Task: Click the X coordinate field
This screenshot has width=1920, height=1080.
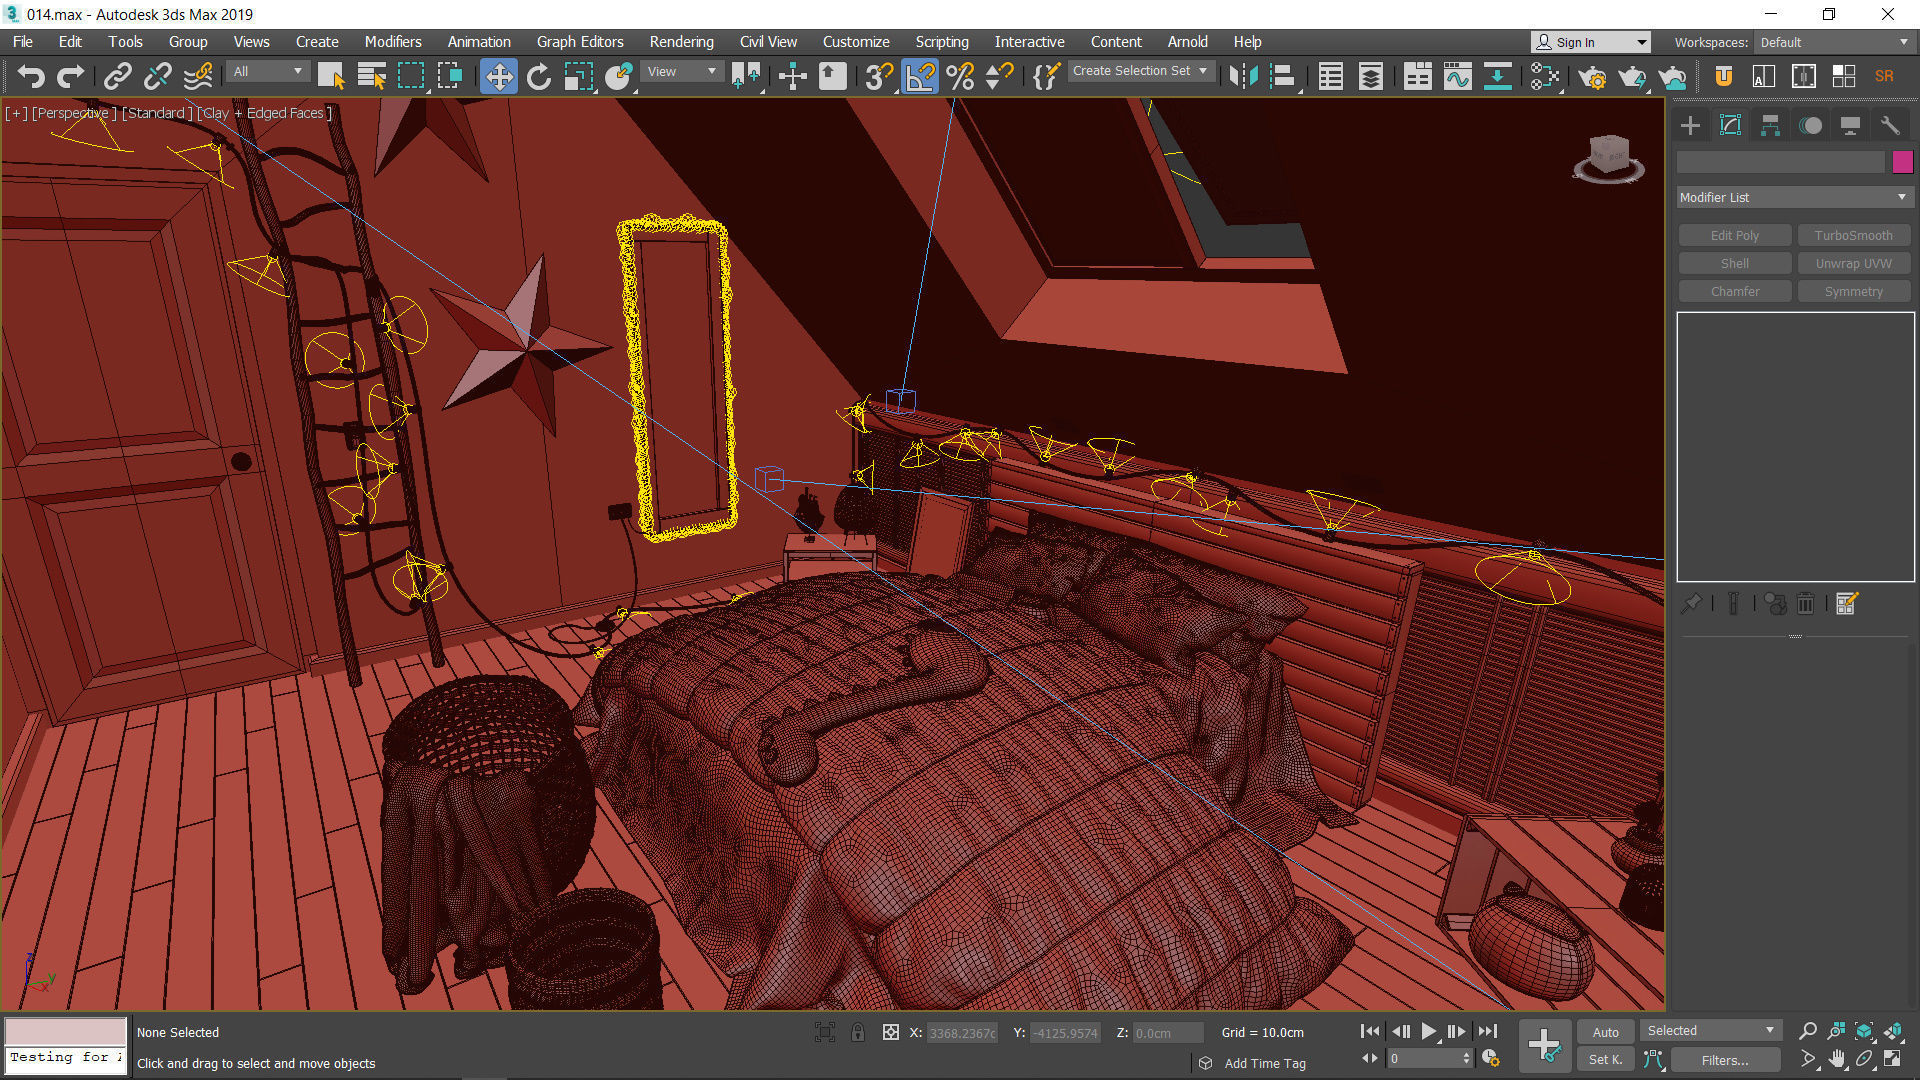Action: pos(962,1033)
